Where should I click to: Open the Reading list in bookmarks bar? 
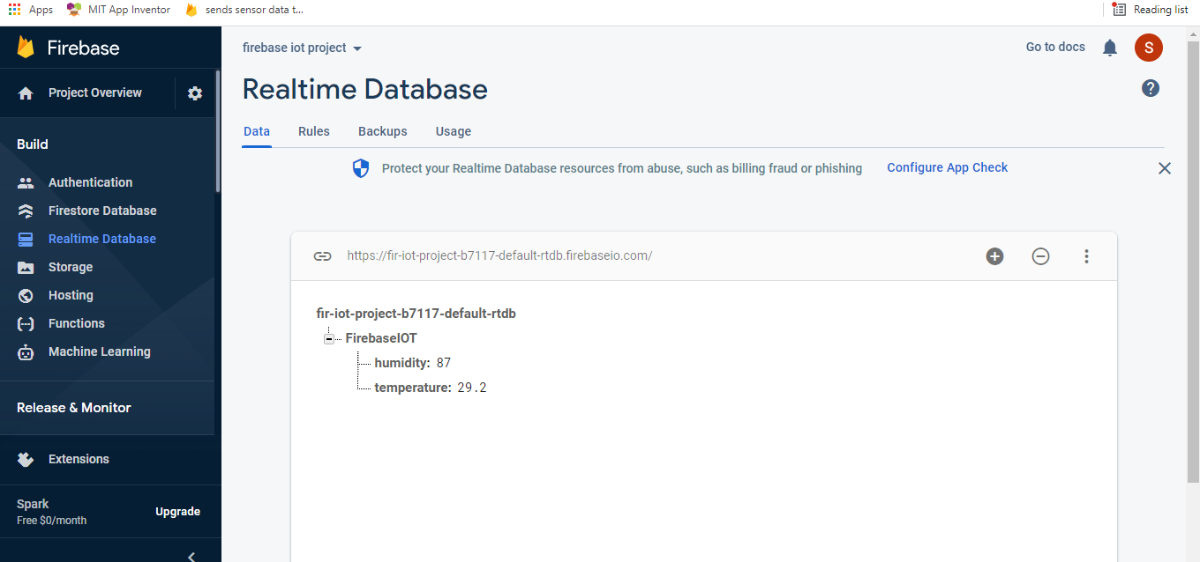[x=1150, y=10]
